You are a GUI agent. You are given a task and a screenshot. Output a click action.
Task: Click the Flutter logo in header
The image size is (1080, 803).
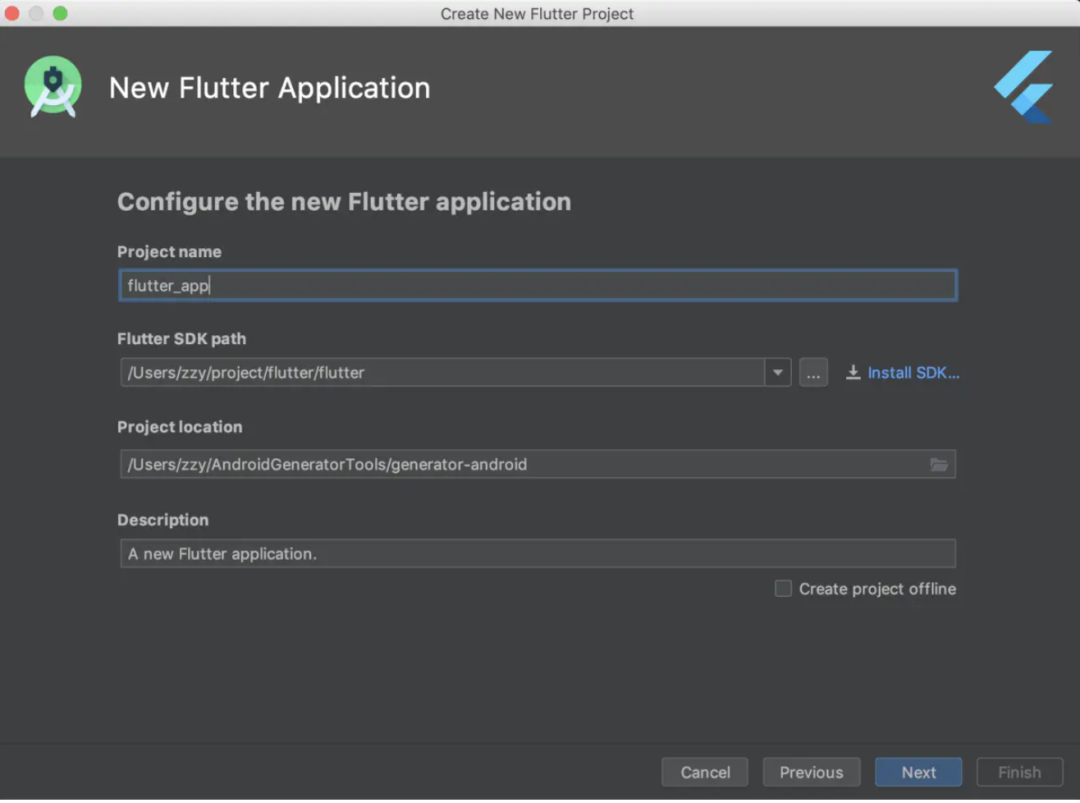click(1024, 87)
